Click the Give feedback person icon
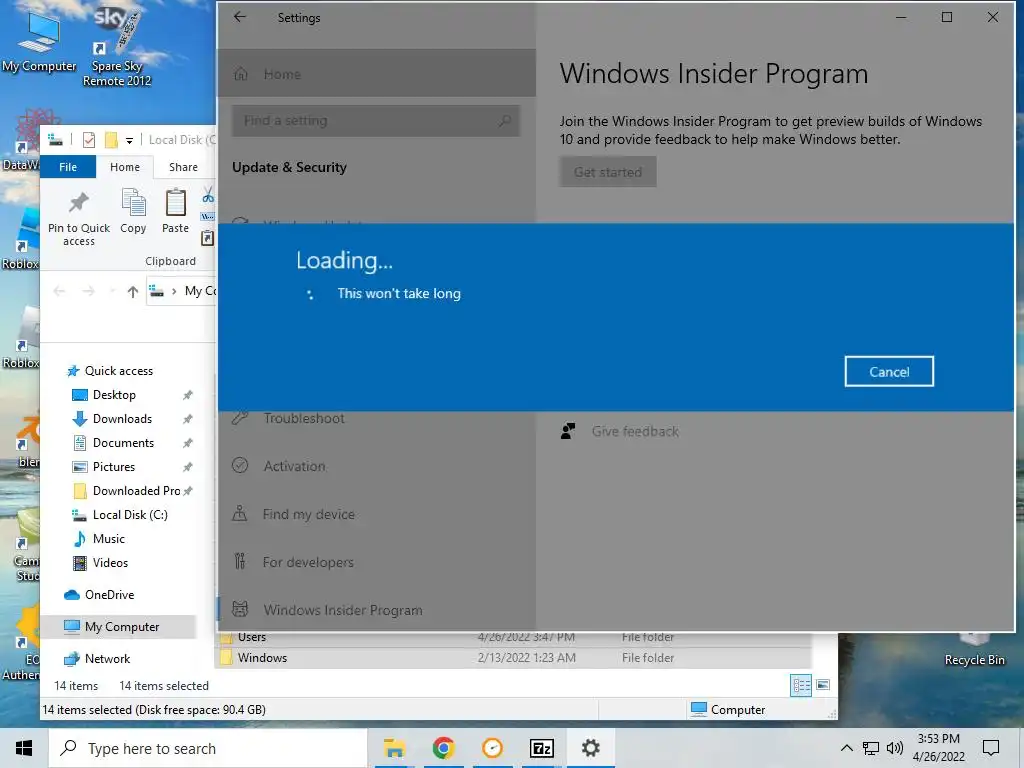The height and width of the screenshot is (768, 1024). coord(568,431)
